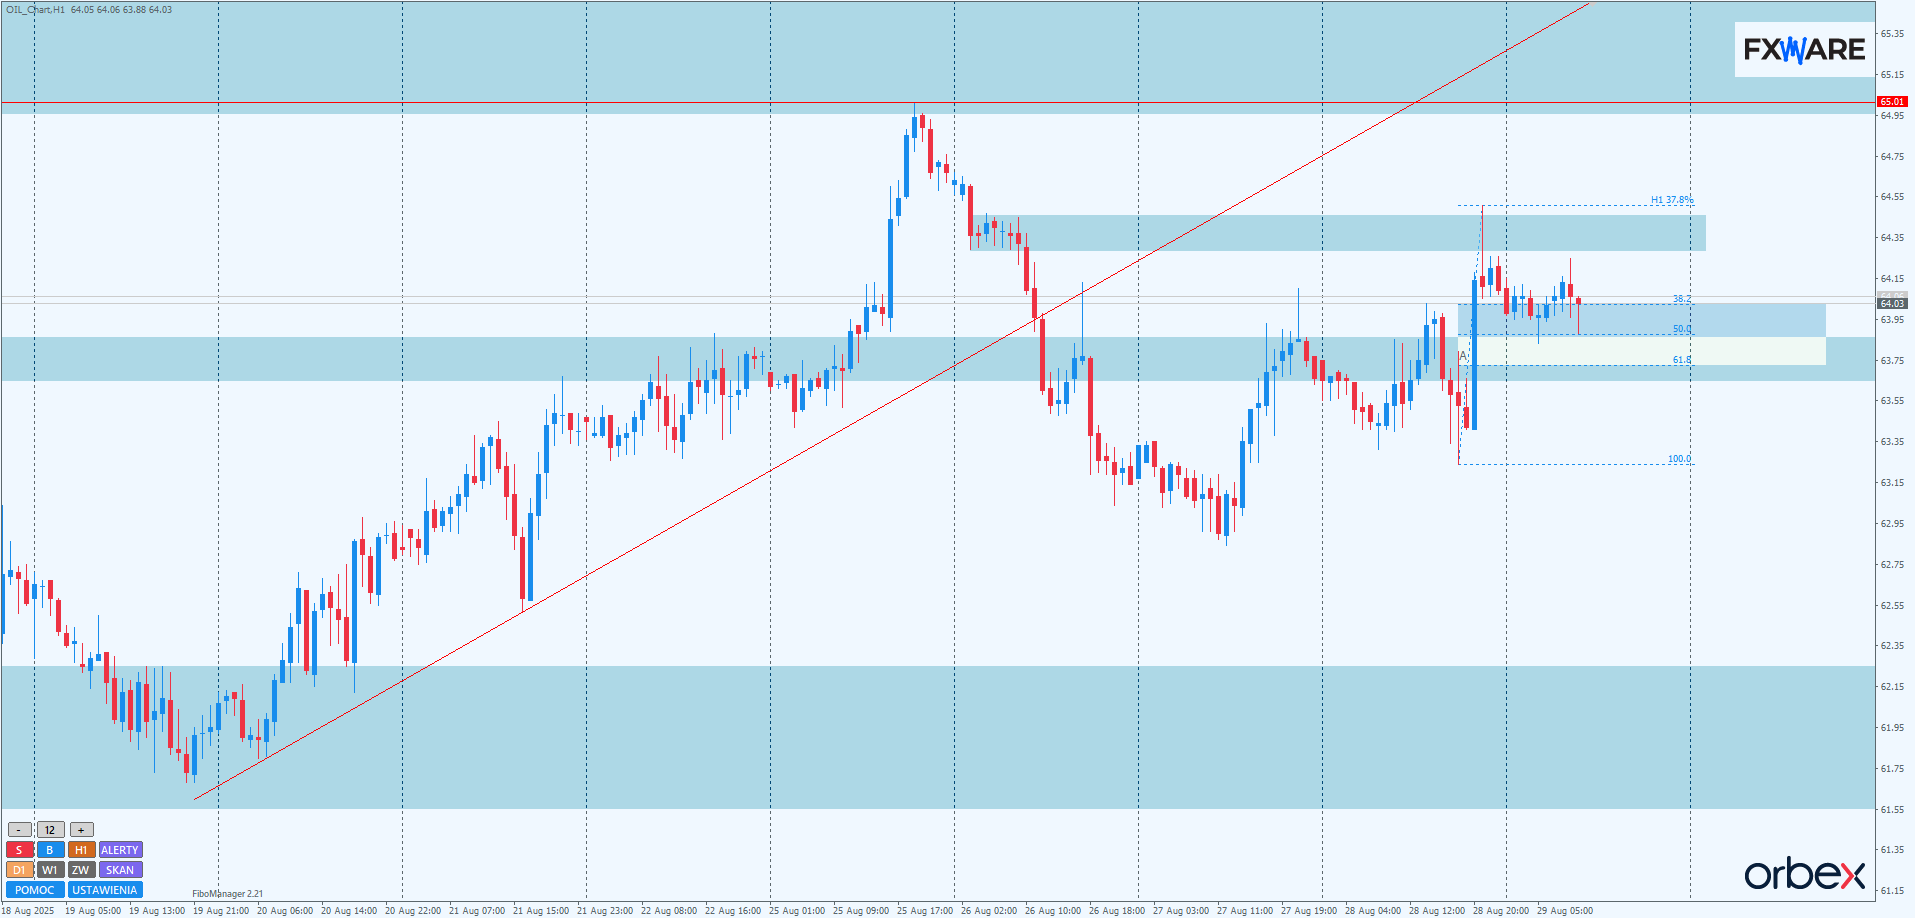
Task: Click the OIL_Chart,H1 chart title text
Action: pyautogui.click(x=35, y=10)
